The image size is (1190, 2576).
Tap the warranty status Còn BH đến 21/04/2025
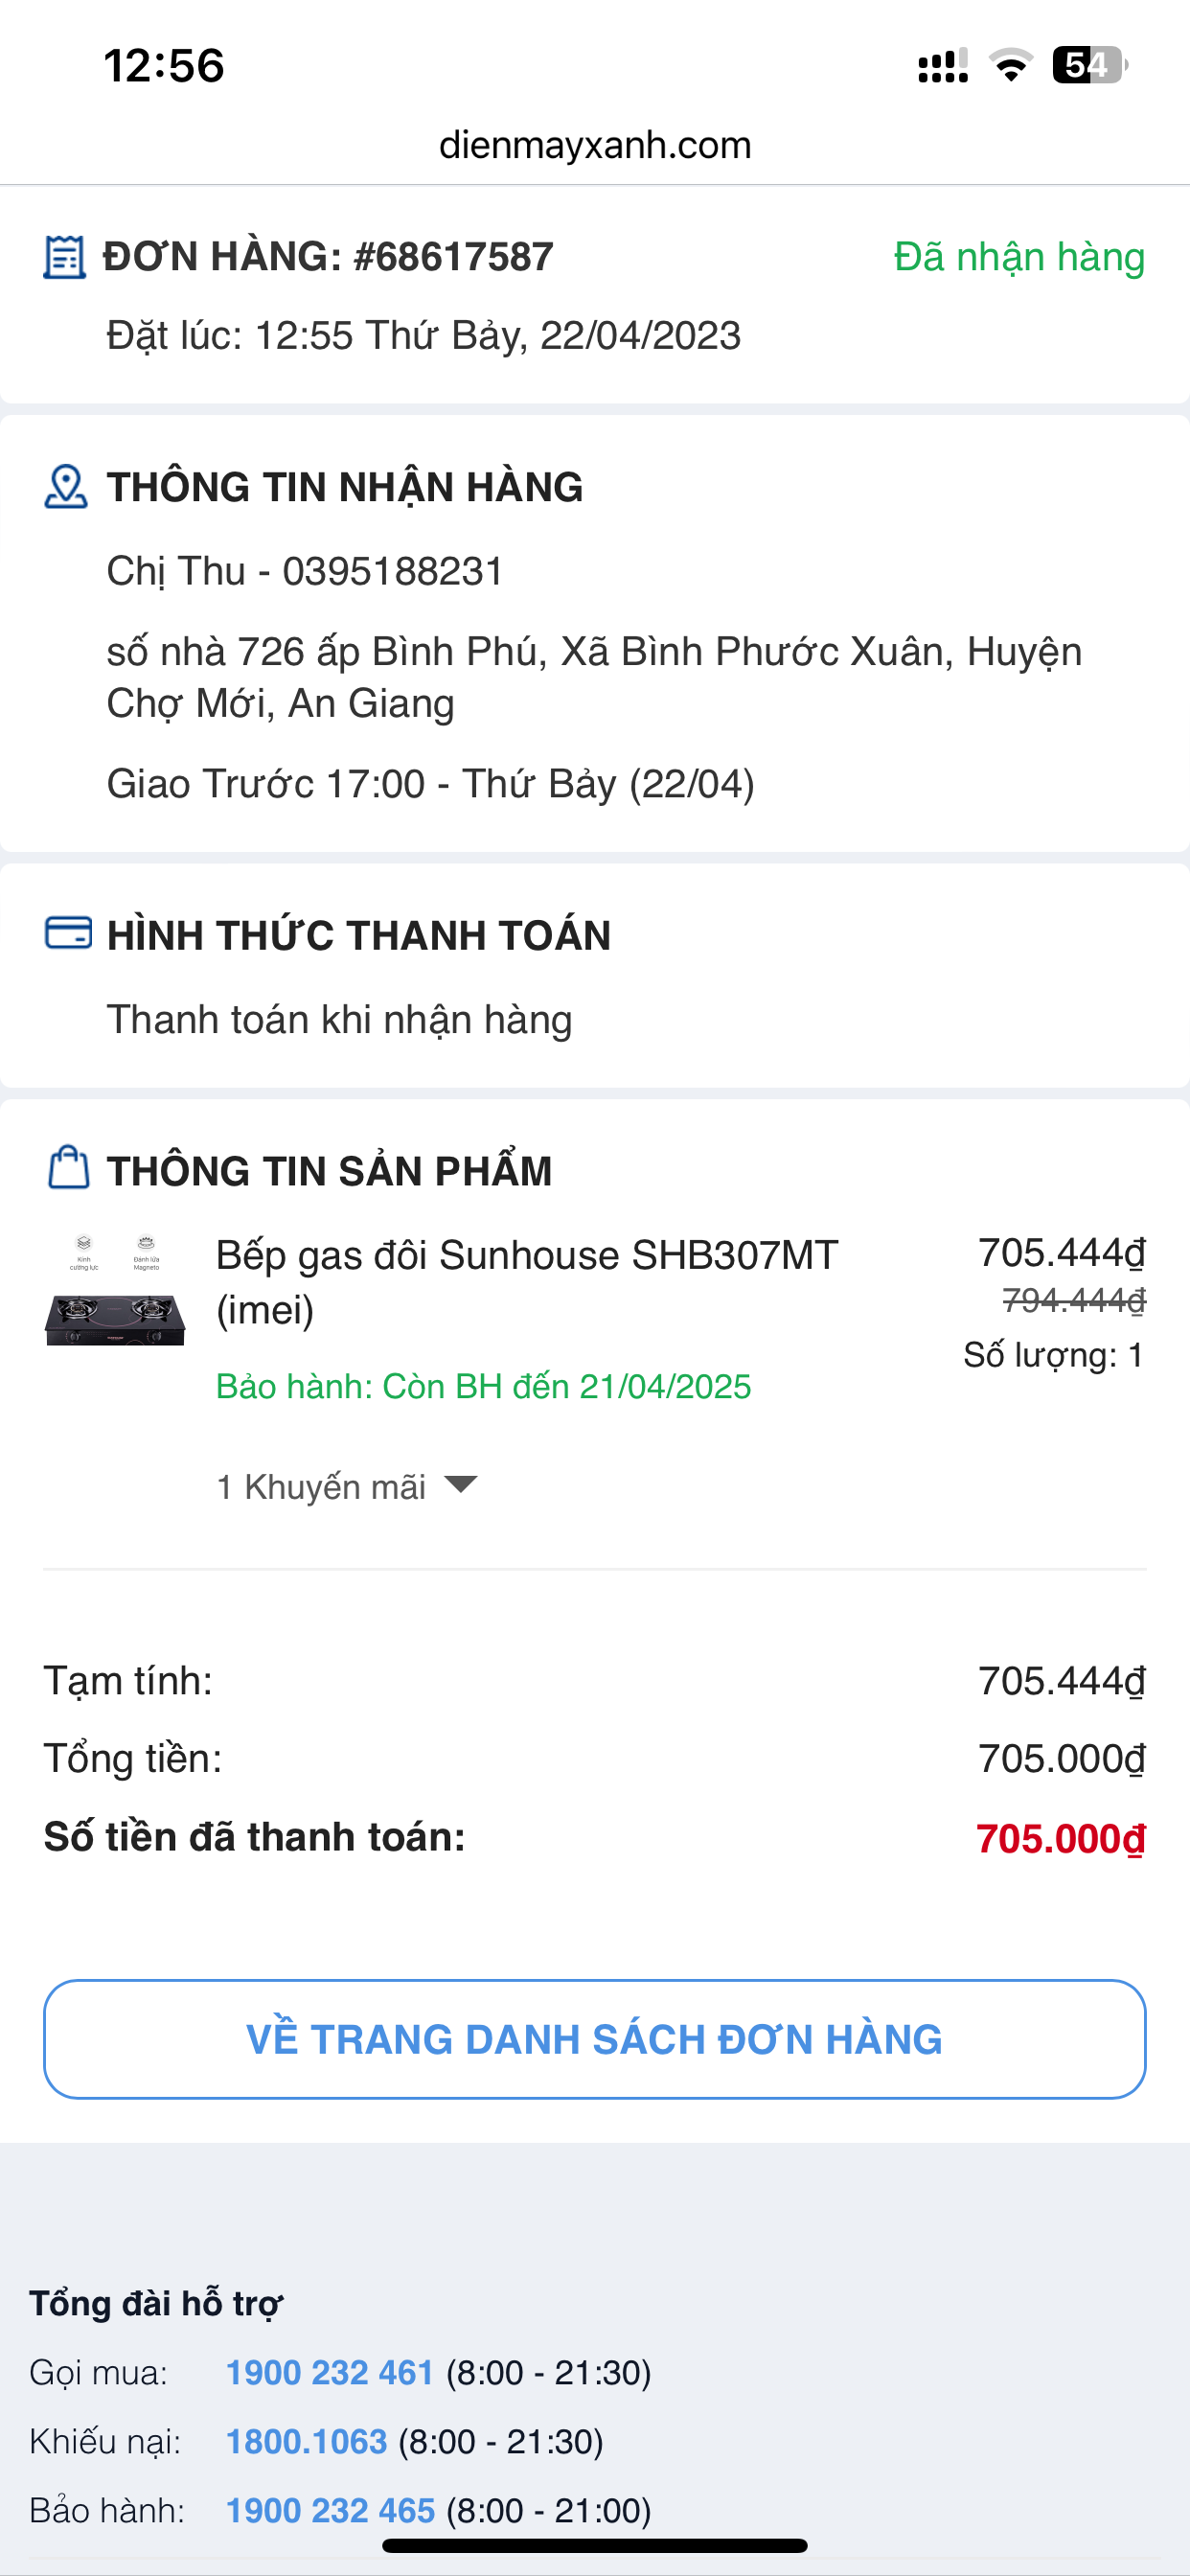[x=483, y=1387]
